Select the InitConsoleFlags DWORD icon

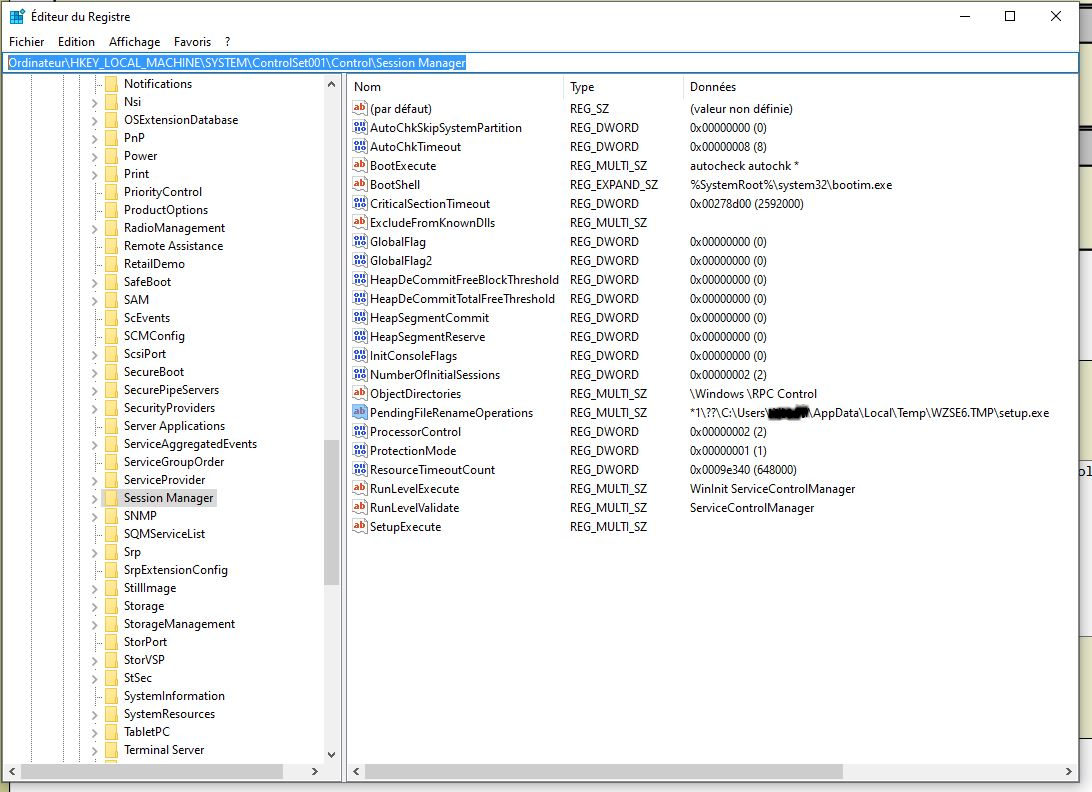point(359,355)
